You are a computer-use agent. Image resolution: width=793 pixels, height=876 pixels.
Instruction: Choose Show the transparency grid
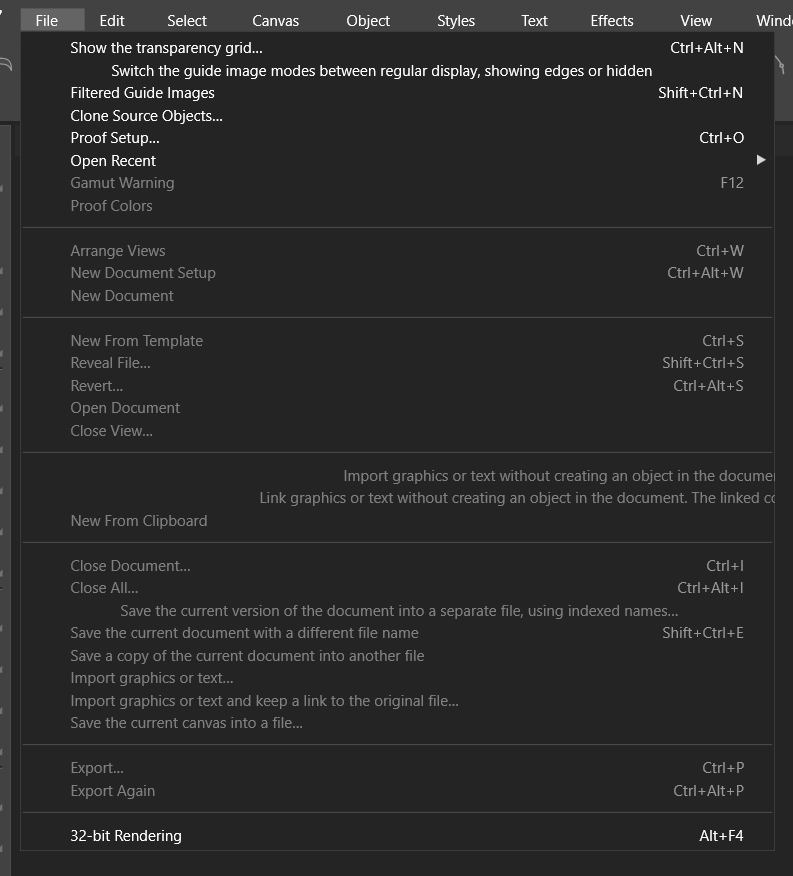tap(166, 47)
